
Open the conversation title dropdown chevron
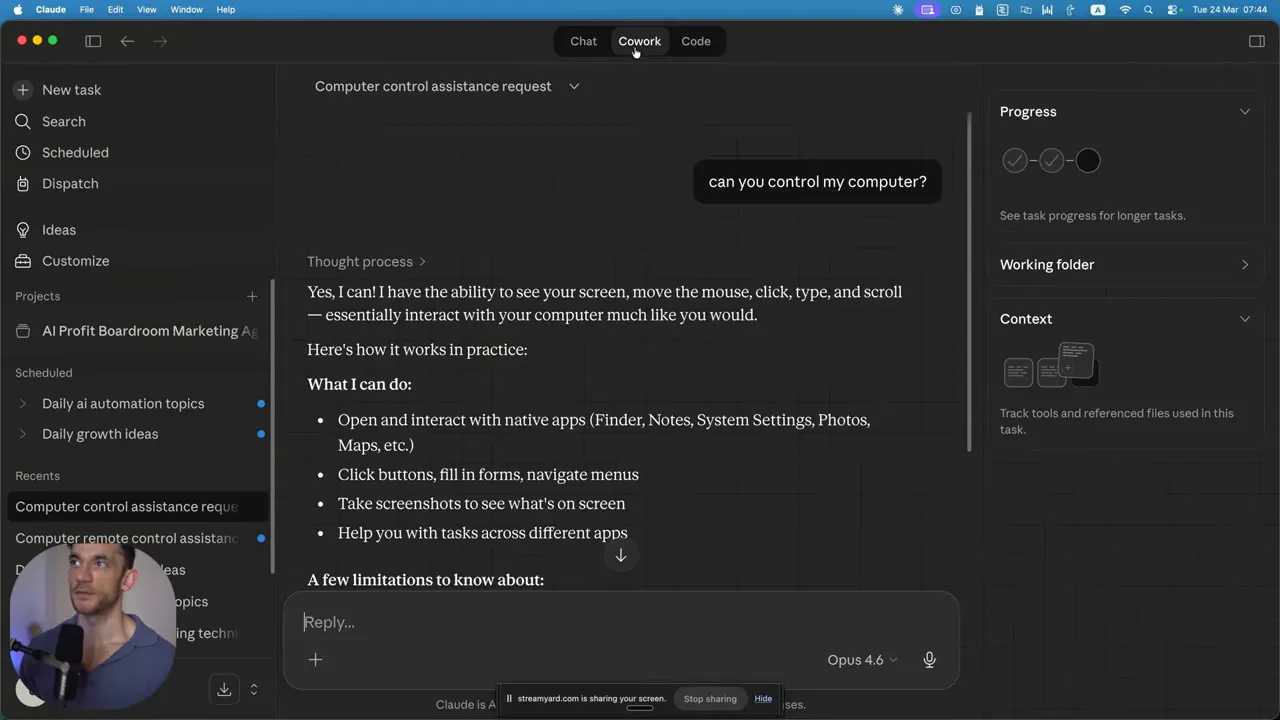tap(574, 86)
